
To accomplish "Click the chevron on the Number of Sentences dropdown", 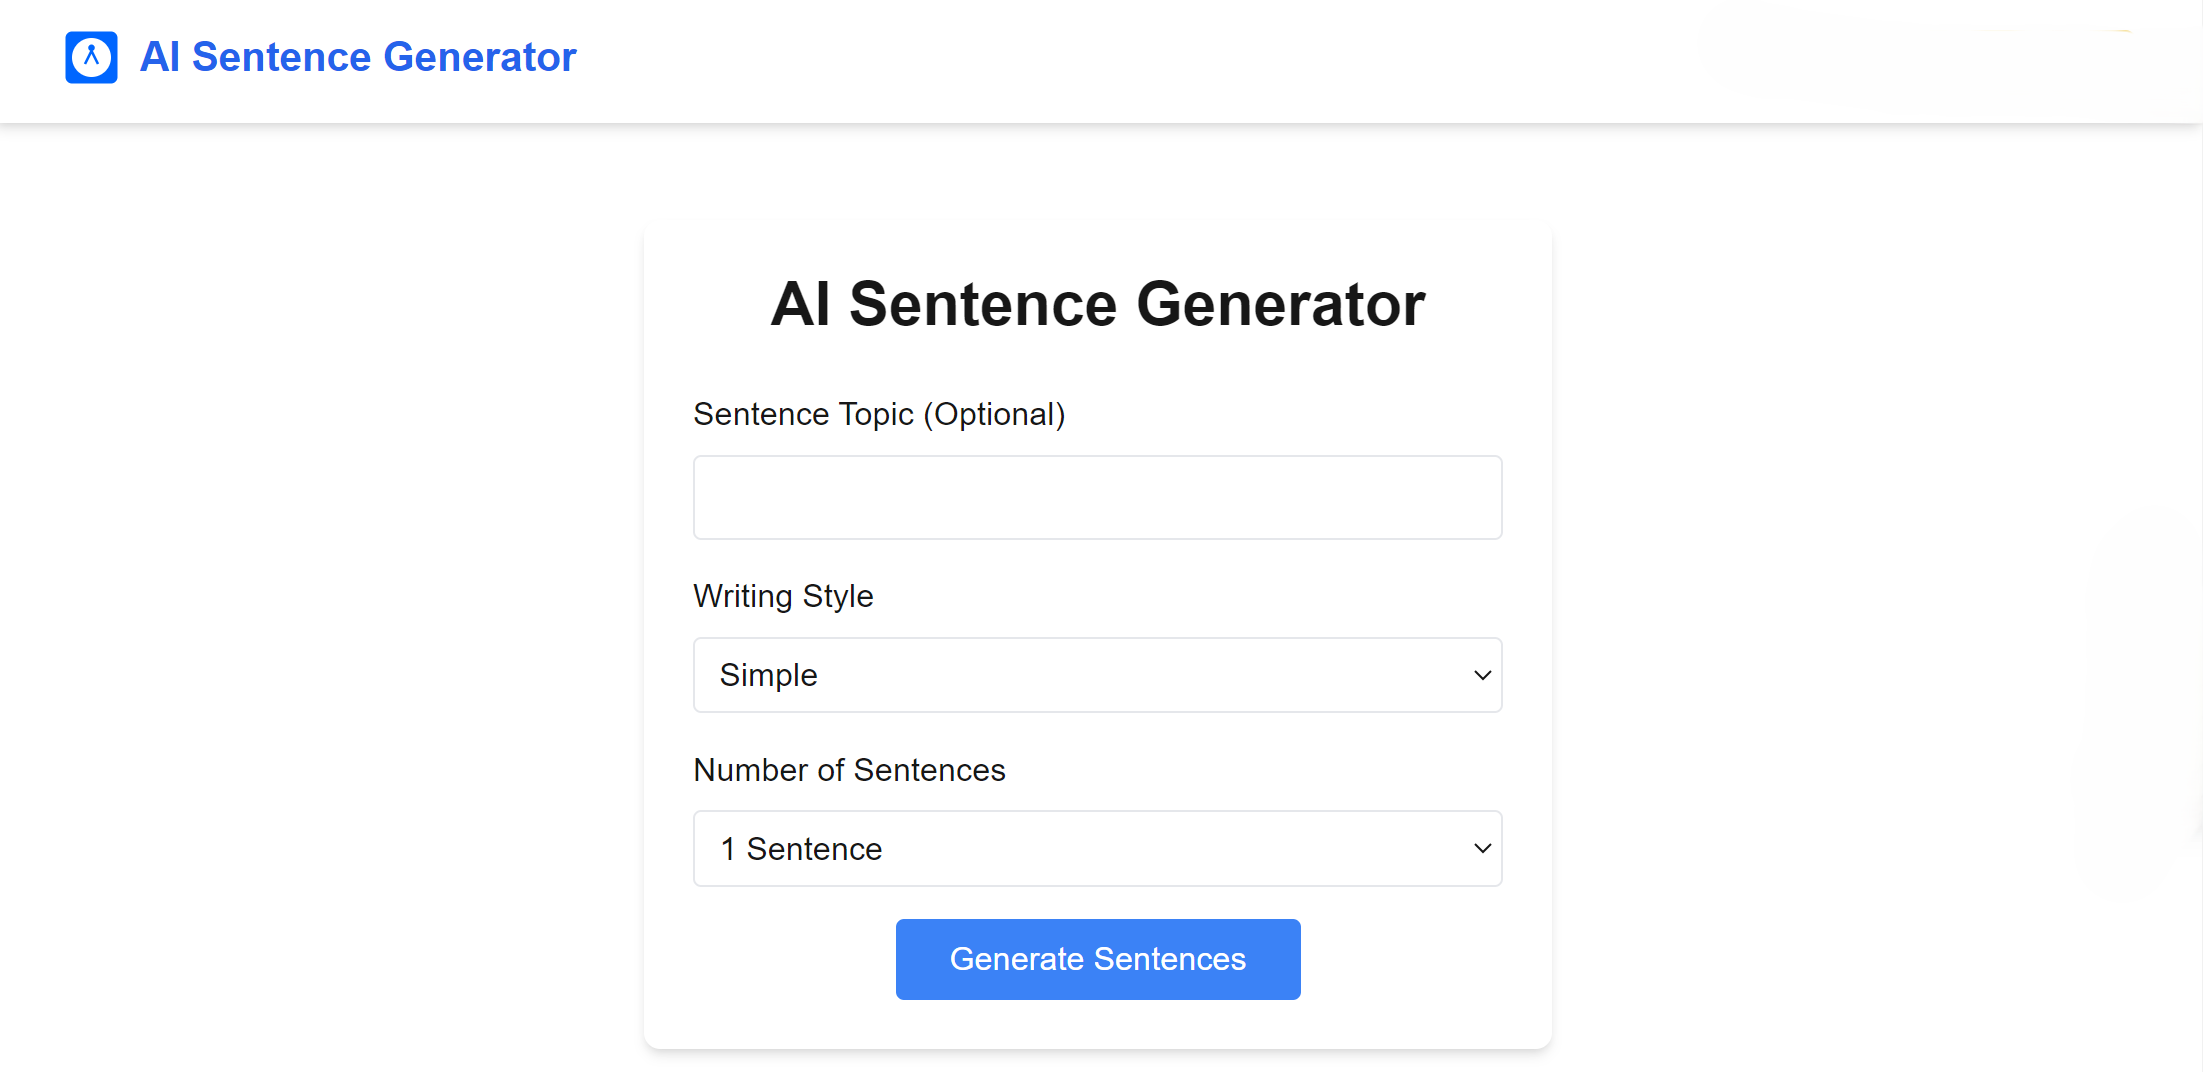I will tap(1482, 848).
